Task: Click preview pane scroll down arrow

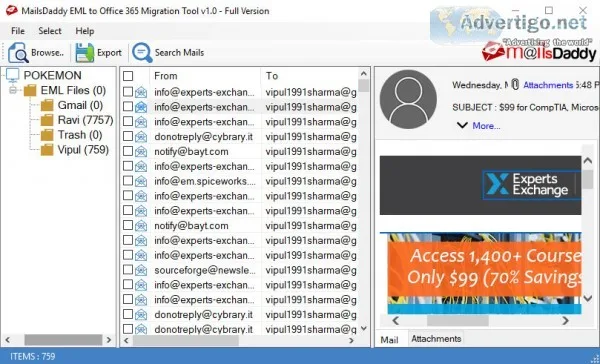Action: point(588,298)
